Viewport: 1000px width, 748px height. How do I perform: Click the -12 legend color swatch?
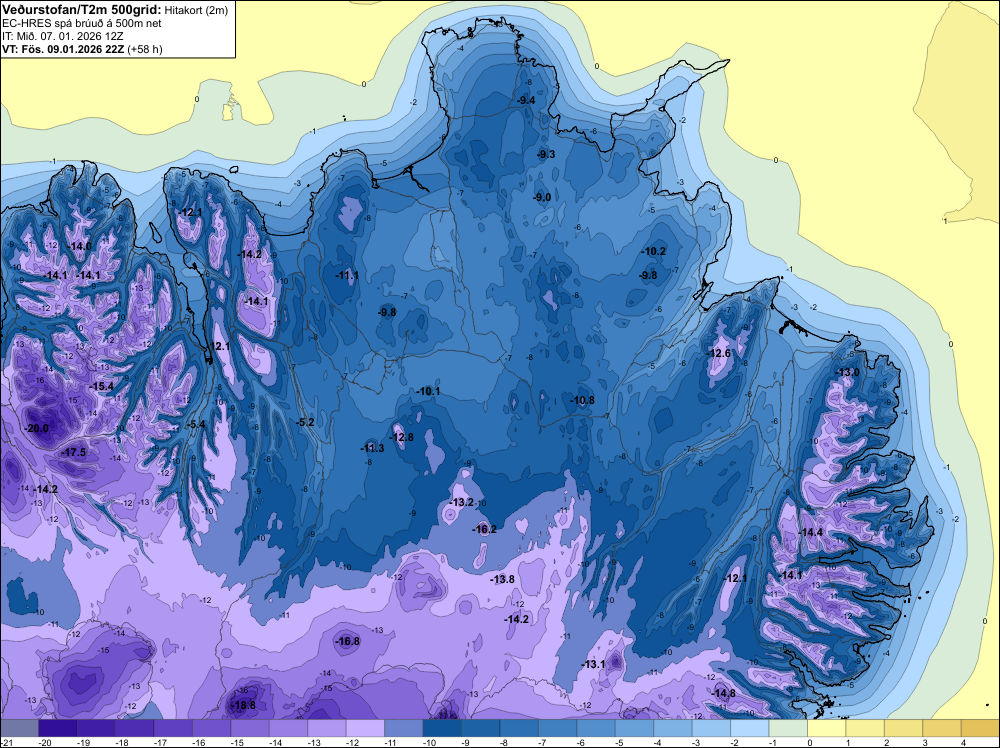(x=365, y=728)
